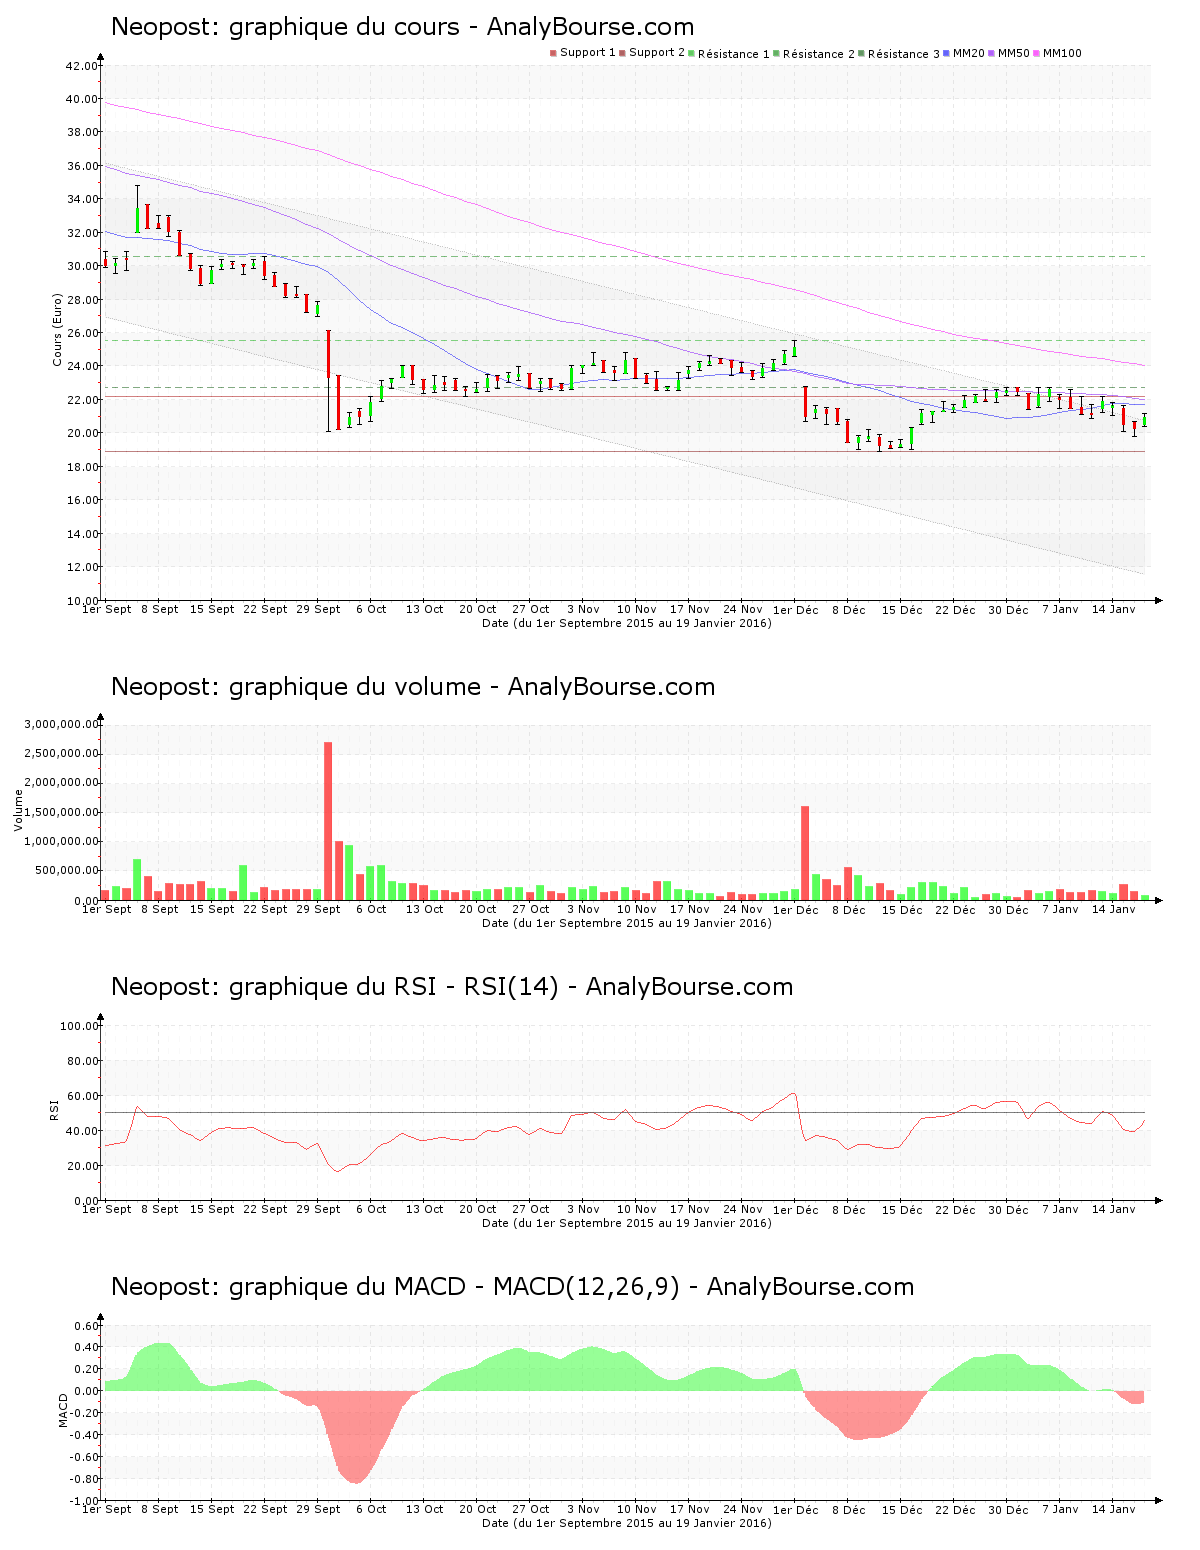Image resolution: width=1200 pixels, height=1550 pixels.
Task: Click the '-0.80' MACD axis value
Action: coord(85,1479)
